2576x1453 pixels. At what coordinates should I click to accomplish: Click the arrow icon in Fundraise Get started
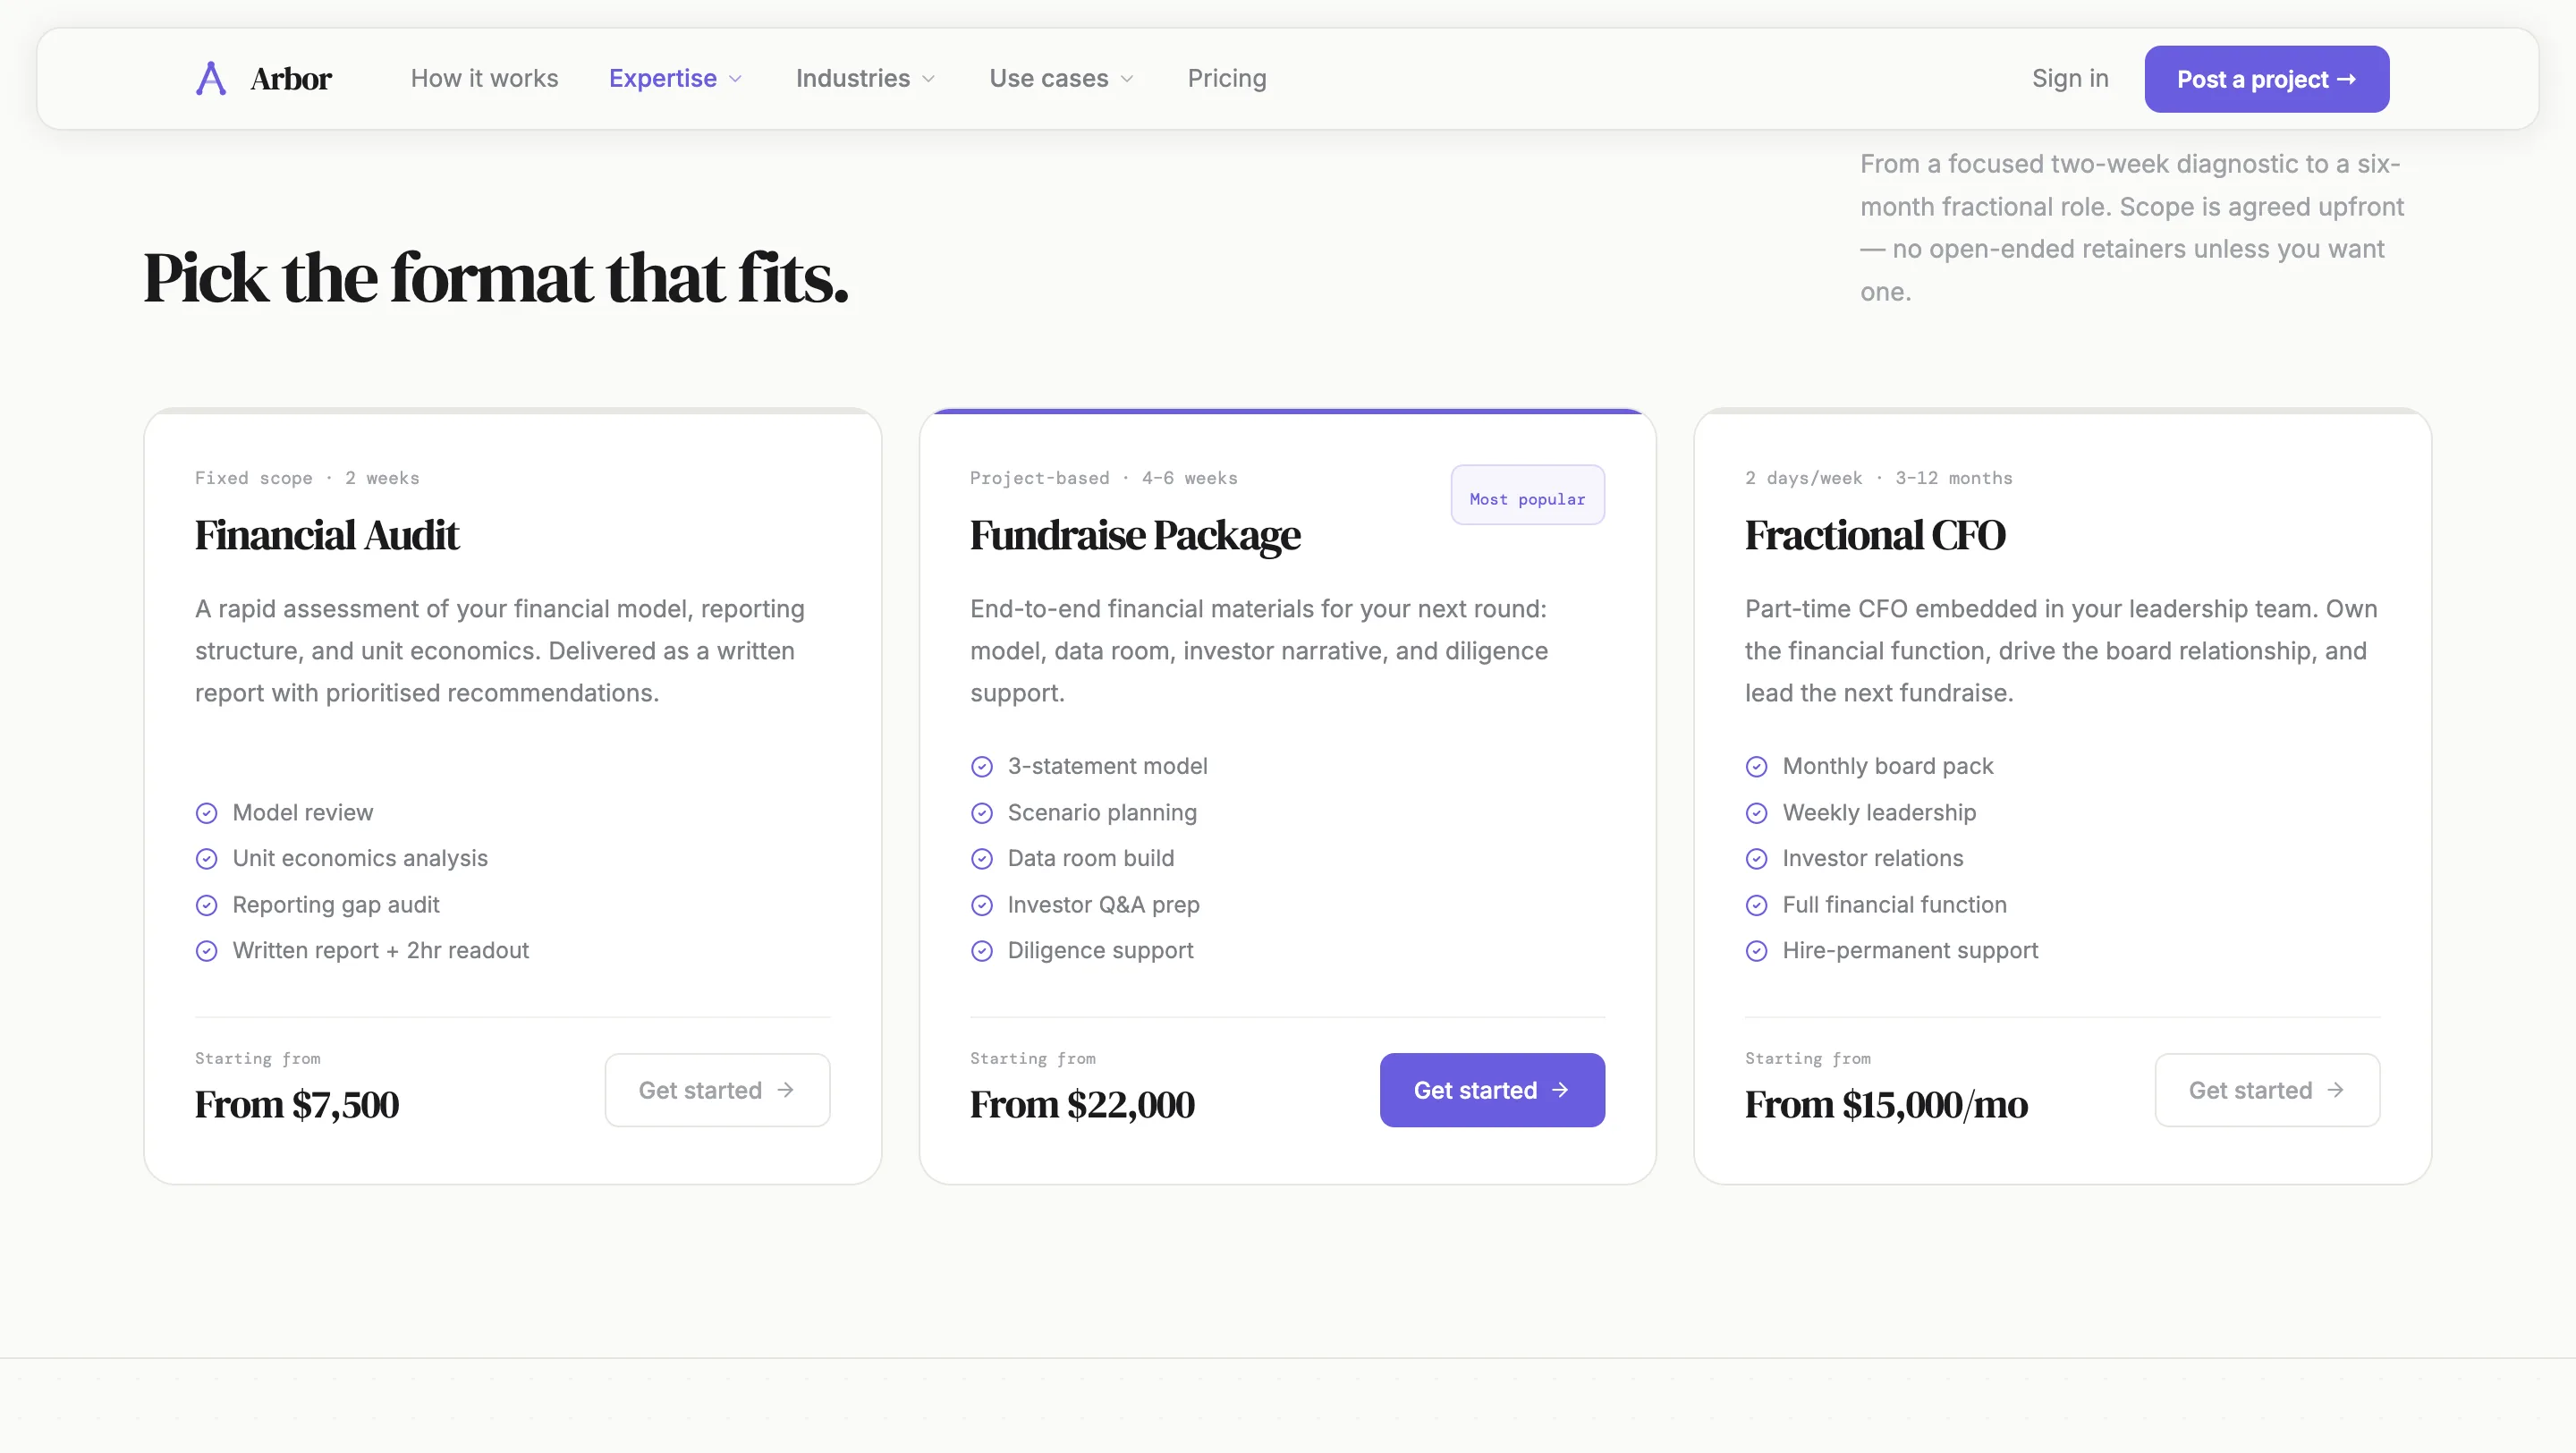(1560, 1090)
